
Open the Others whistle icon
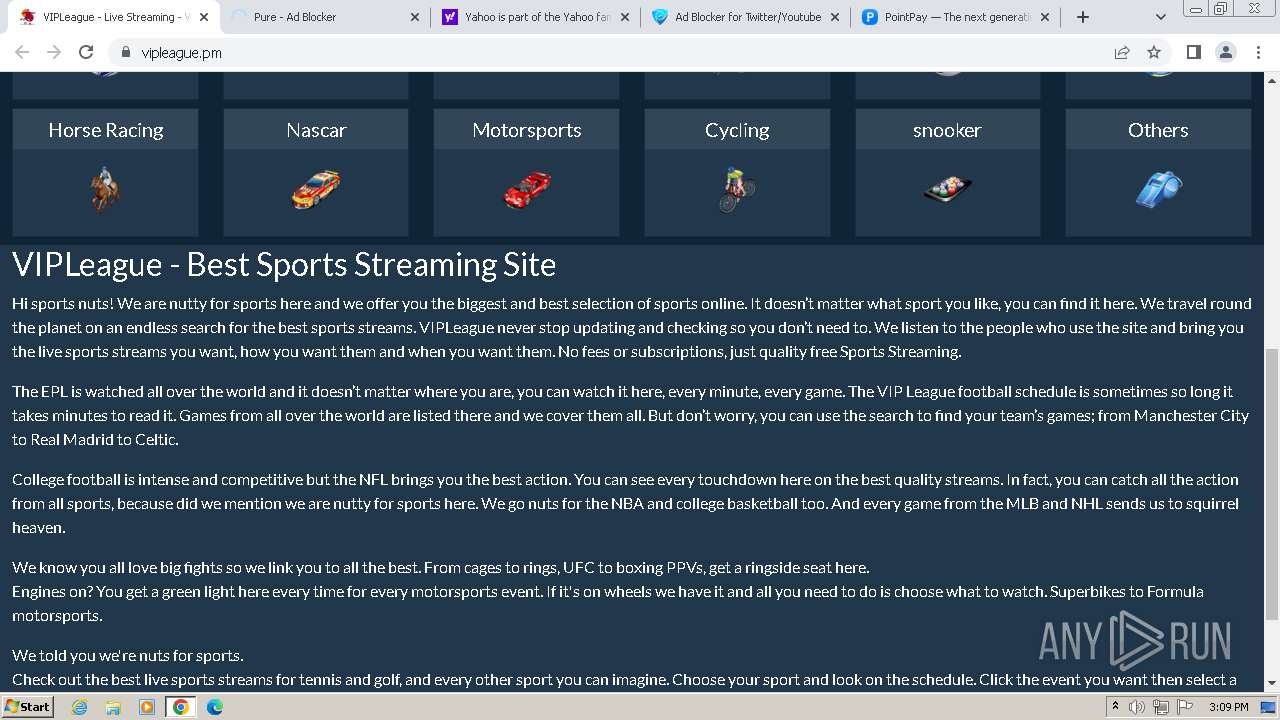pyautogui.click(x=1158, y=189)
